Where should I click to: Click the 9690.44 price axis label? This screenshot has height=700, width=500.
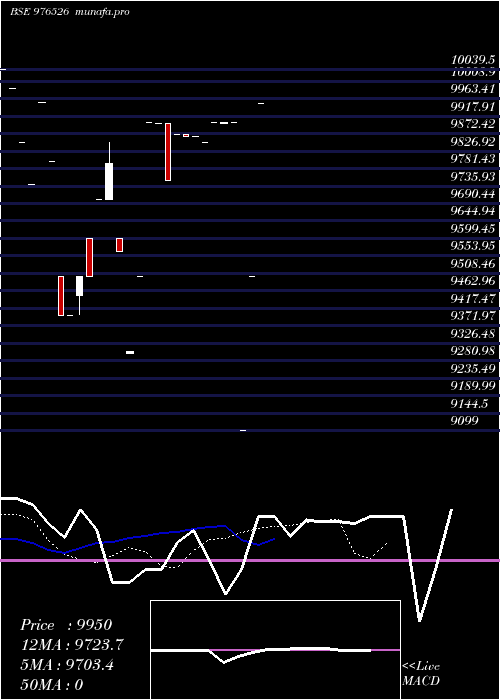(473, 194)
